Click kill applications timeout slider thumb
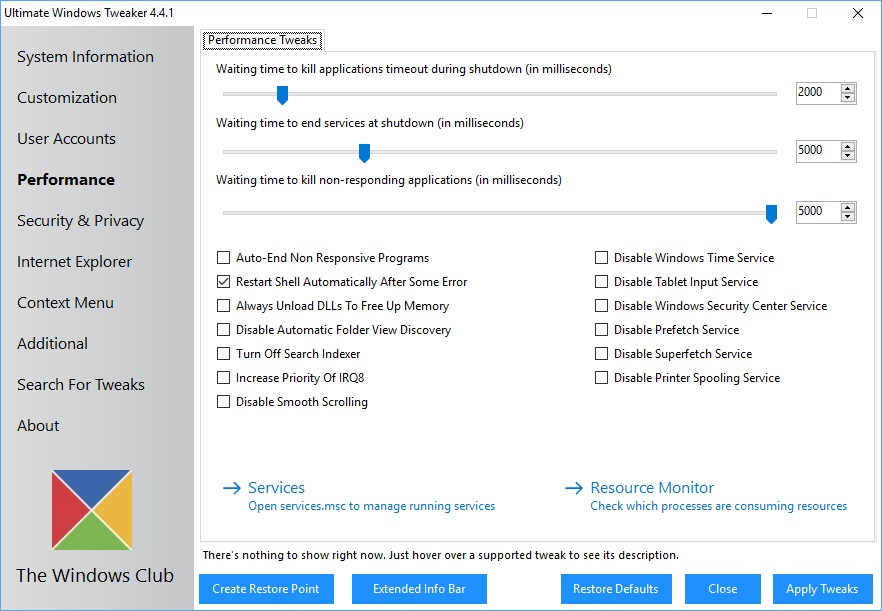The image size is (882, 611). (x=282, y=95)
